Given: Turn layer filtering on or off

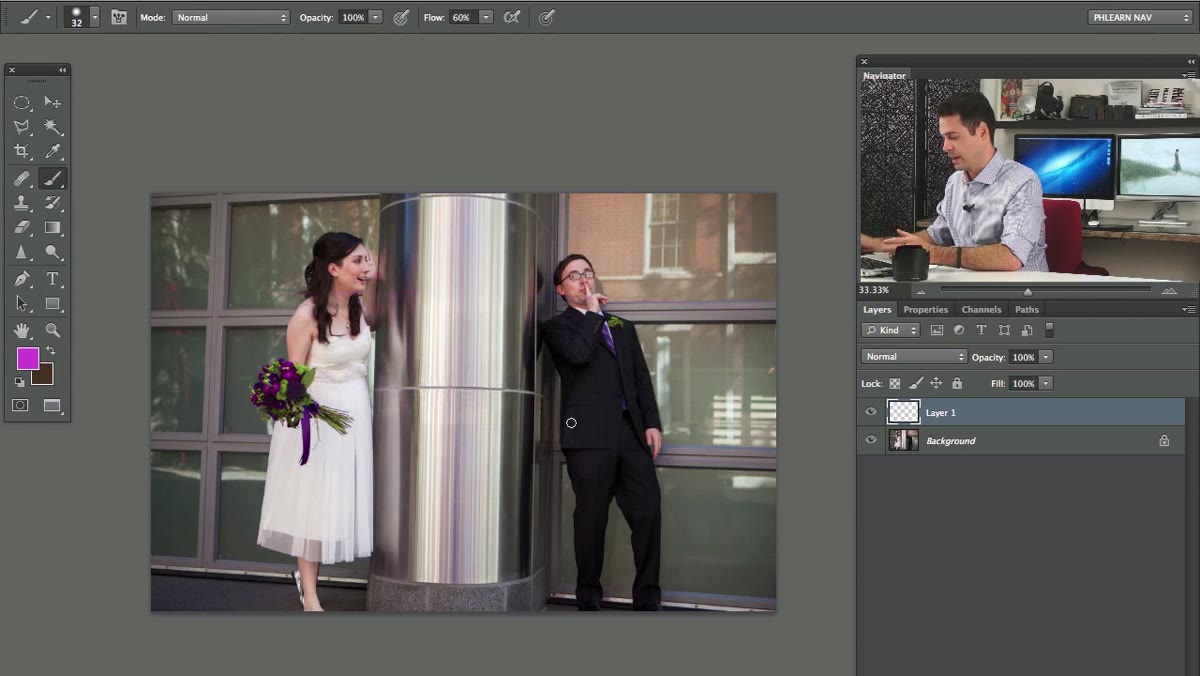Looking at the screenshot, I should click(1049, 329).
